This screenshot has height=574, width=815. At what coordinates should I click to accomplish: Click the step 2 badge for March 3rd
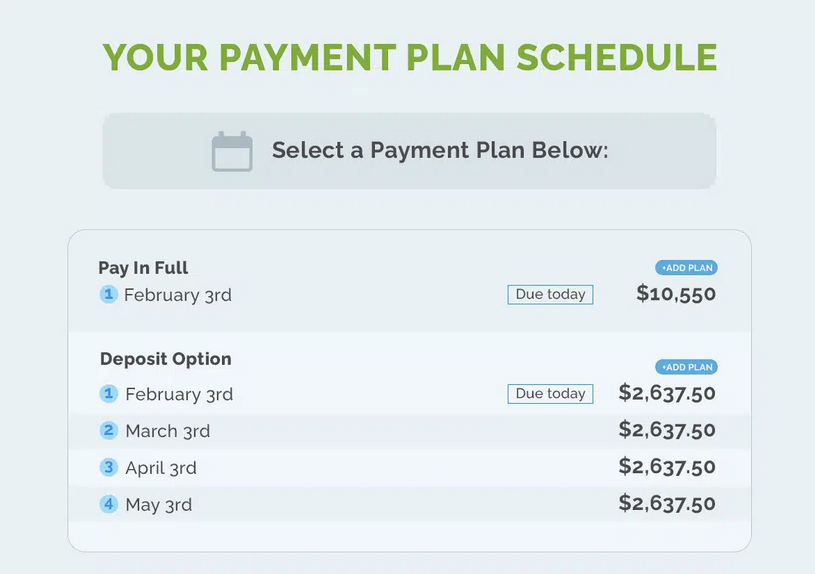tap(109, 431)
